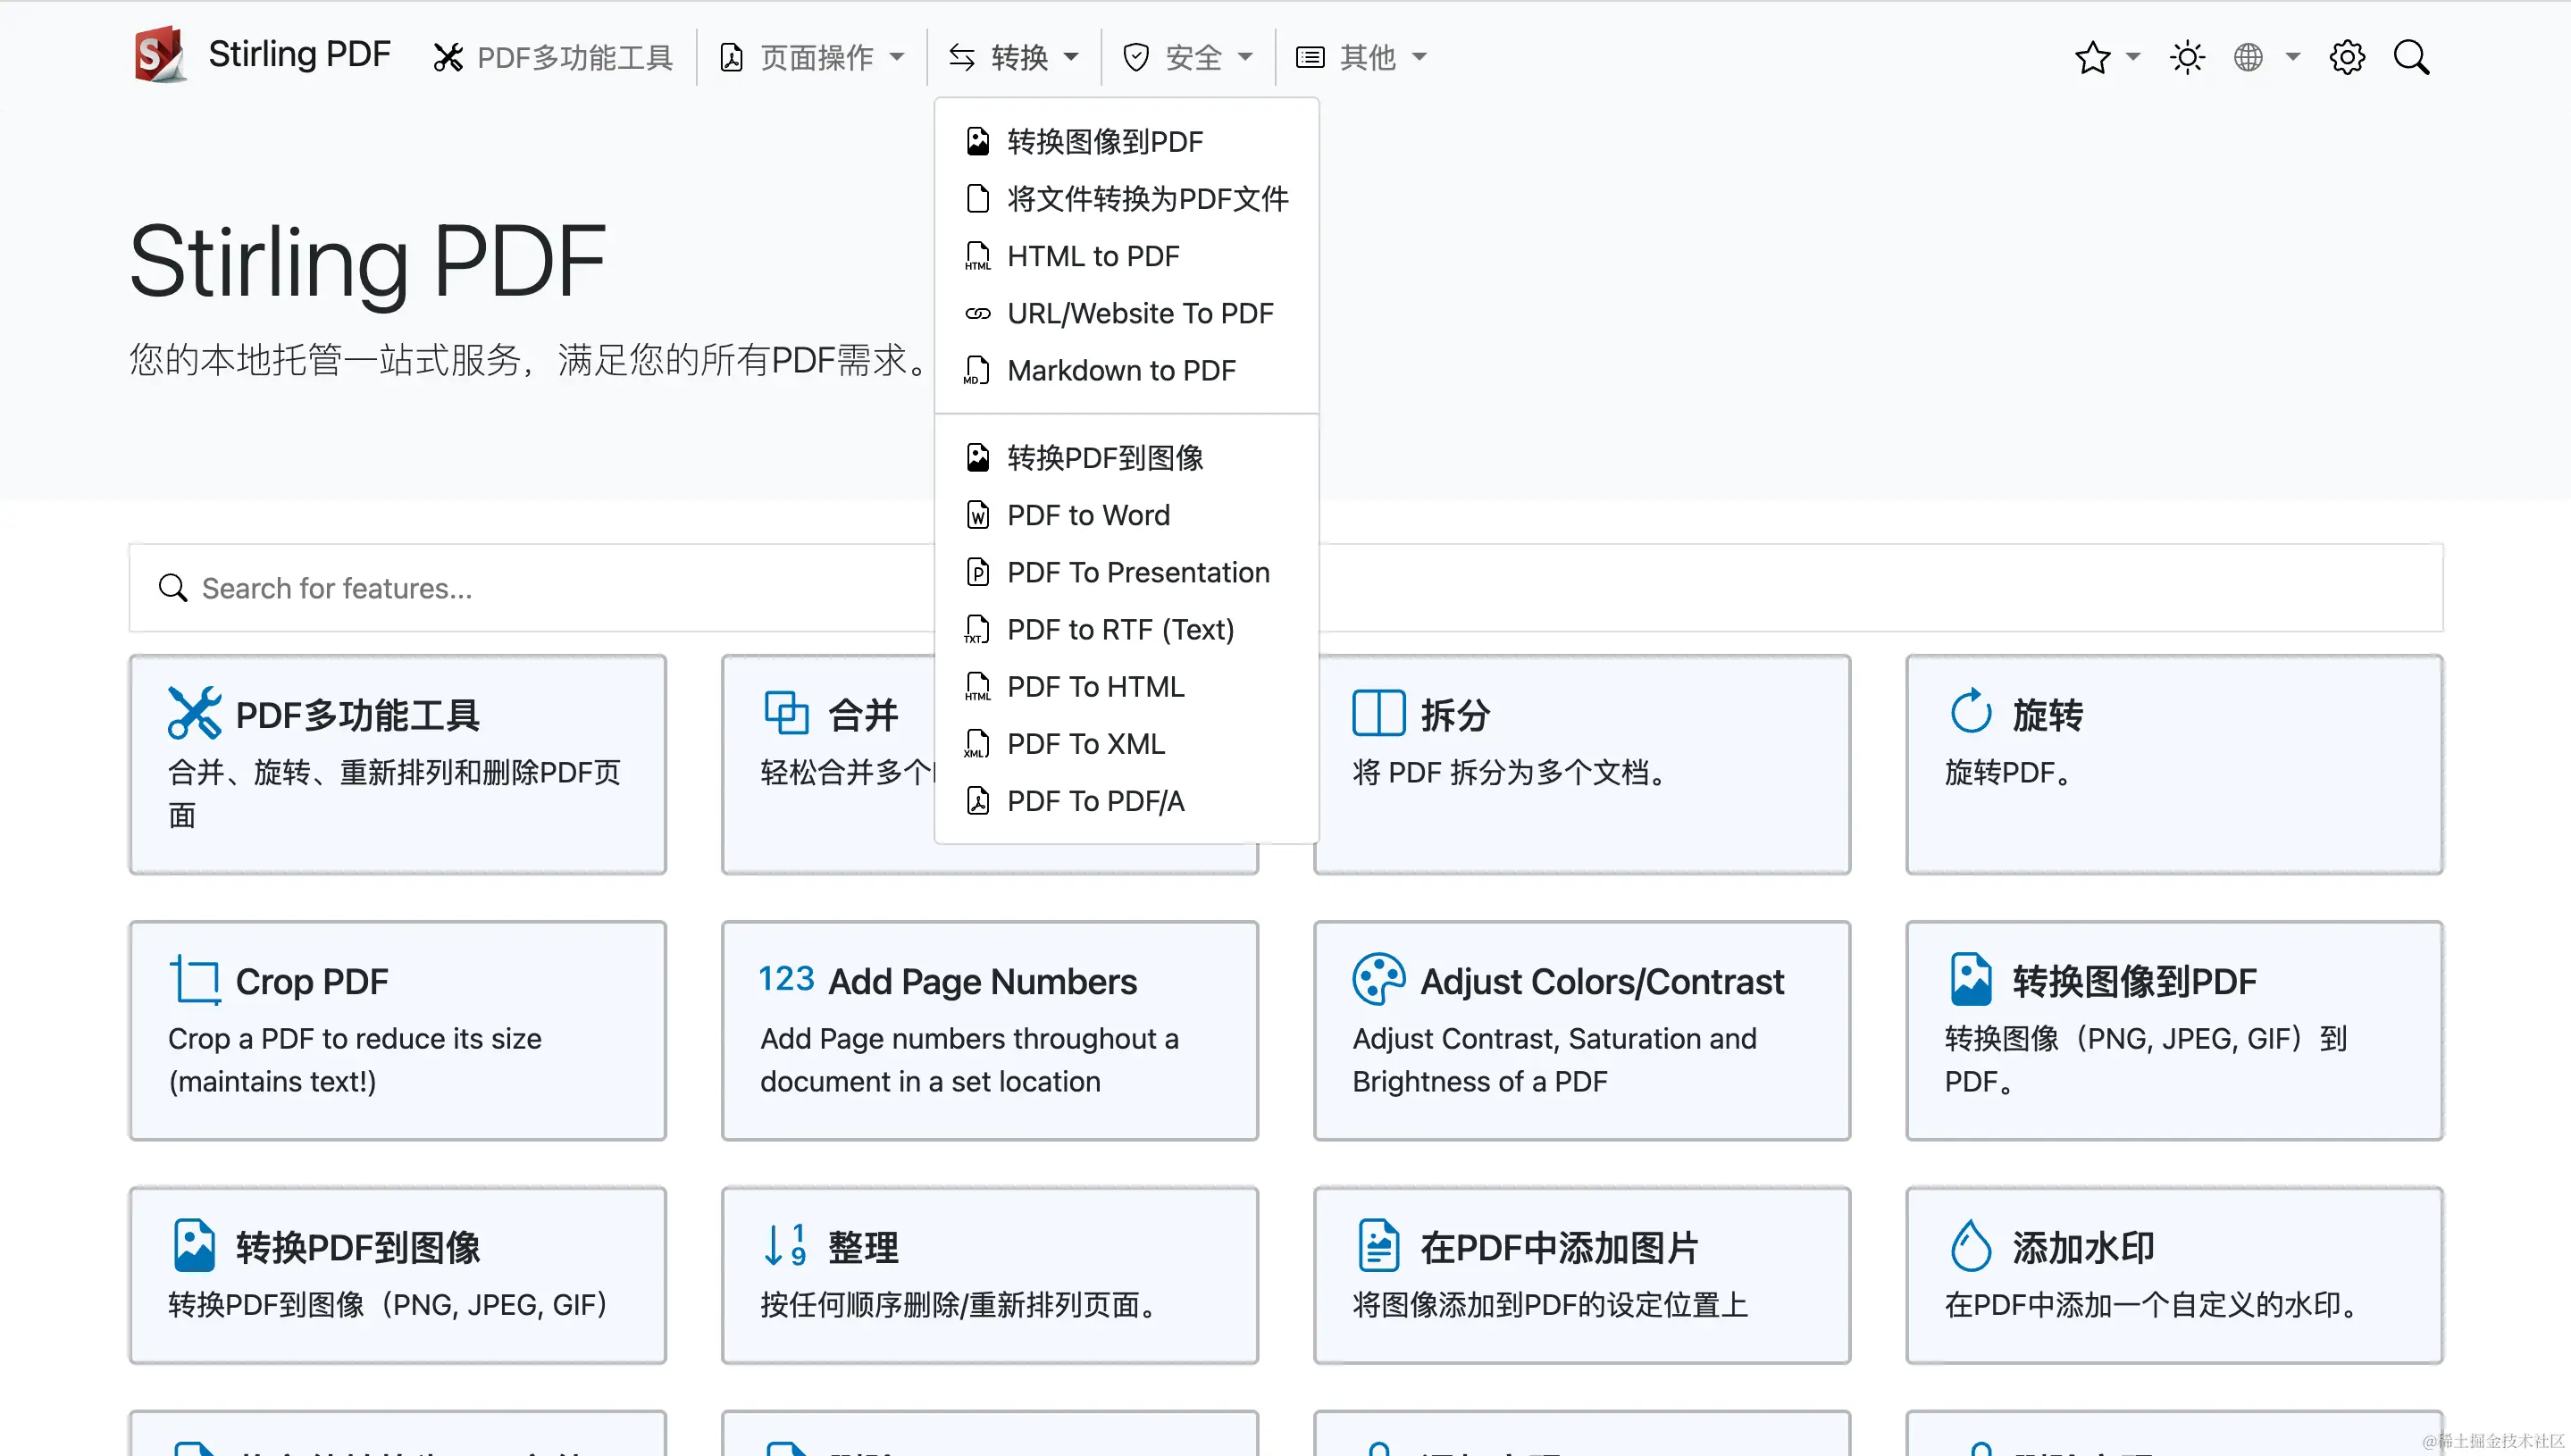This screenshot has width=2571, height=1456.
Task: Open the Adjust Colors/Contrast card
Action: 1582,1030
